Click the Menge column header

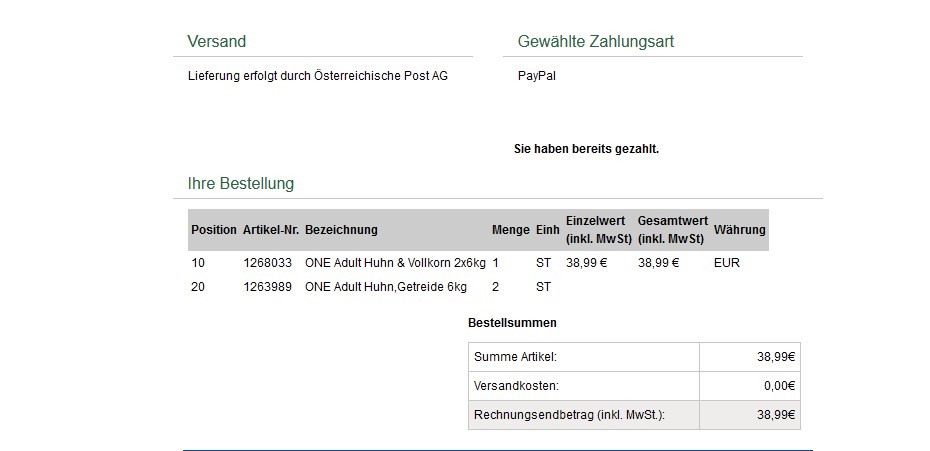tap(510, 230)
